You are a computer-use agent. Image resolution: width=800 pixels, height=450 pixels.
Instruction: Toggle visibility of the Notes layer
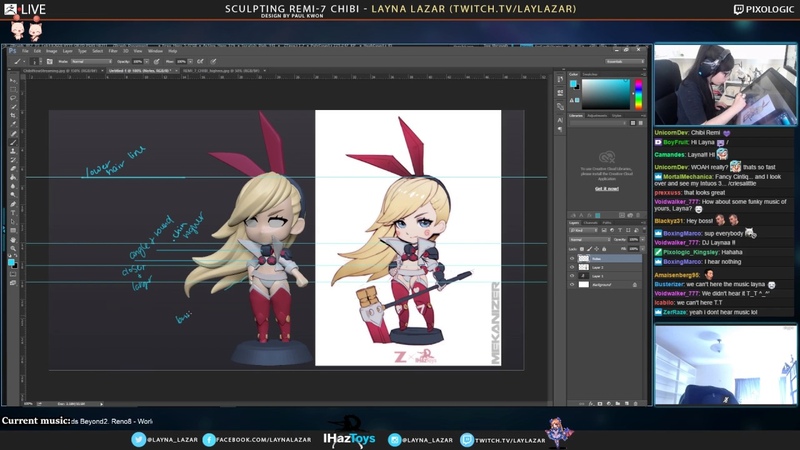(573, 258)
